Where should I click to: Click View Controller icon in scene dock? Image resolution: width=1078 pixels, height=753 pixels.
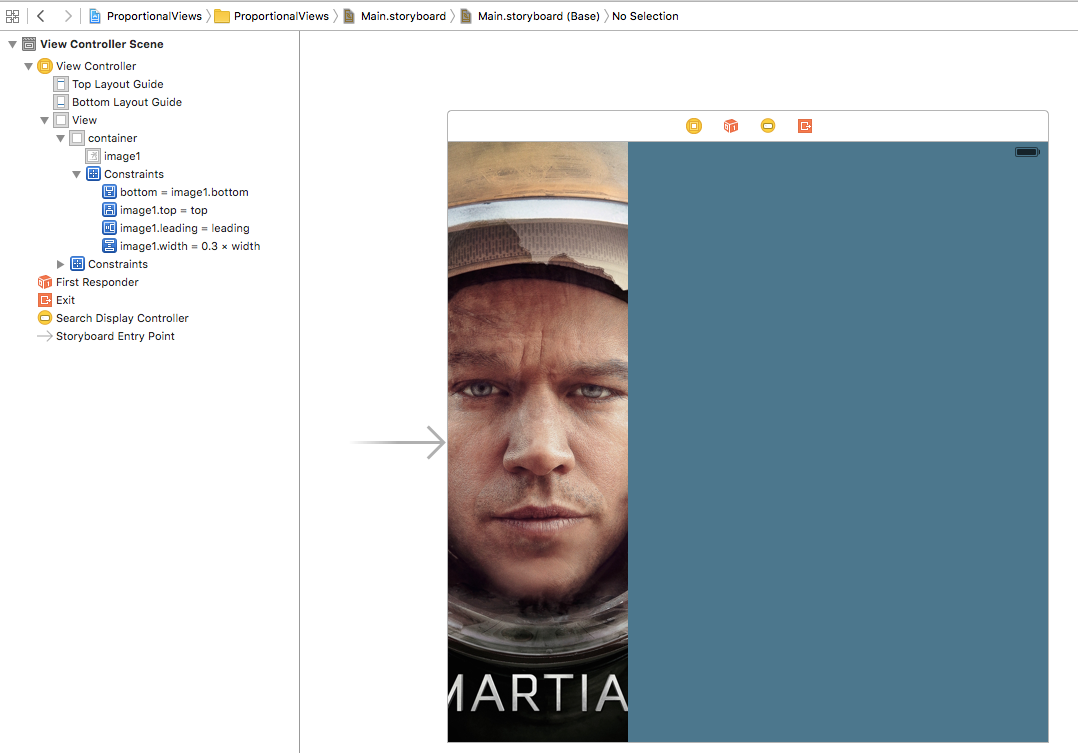coord(694,126)
